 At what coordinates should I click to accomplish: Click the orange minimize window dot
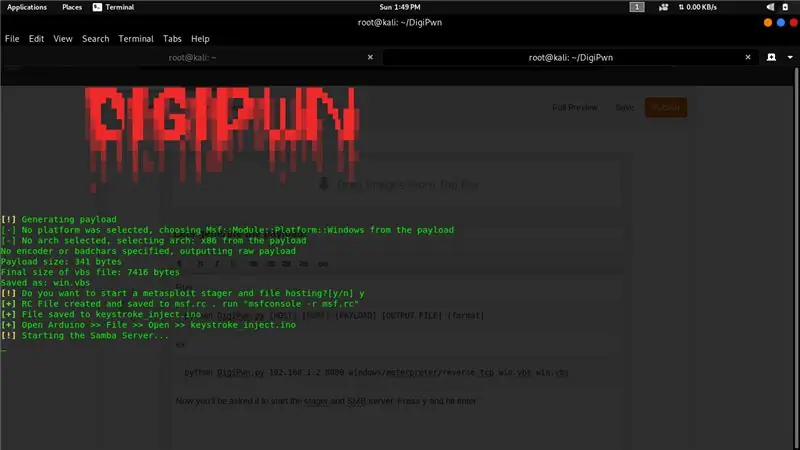click(x=768, y=22)
